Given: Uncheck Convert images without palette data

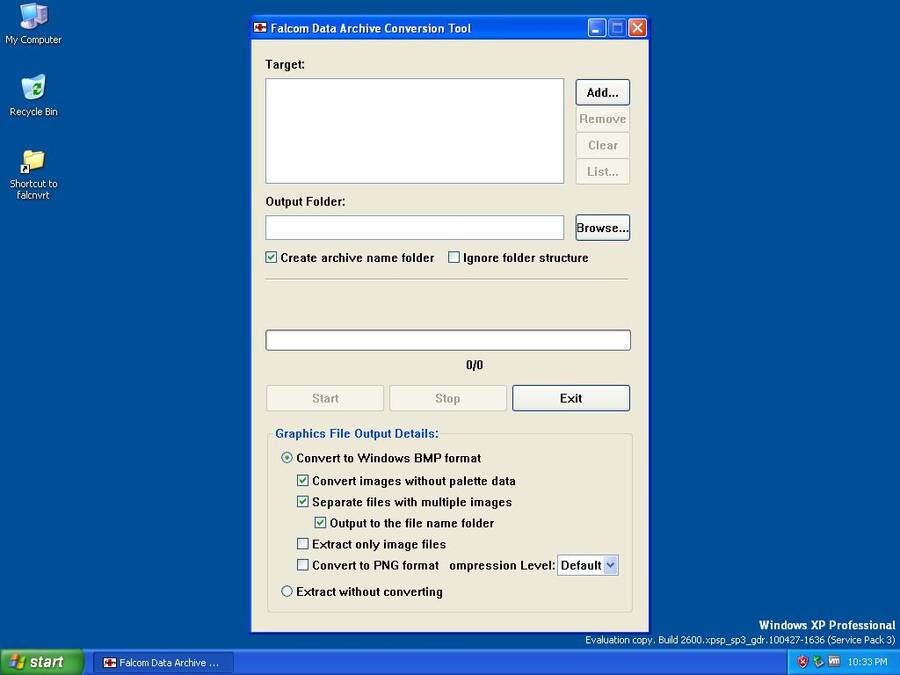Looking at the screenshot, I should coord(303,481).
